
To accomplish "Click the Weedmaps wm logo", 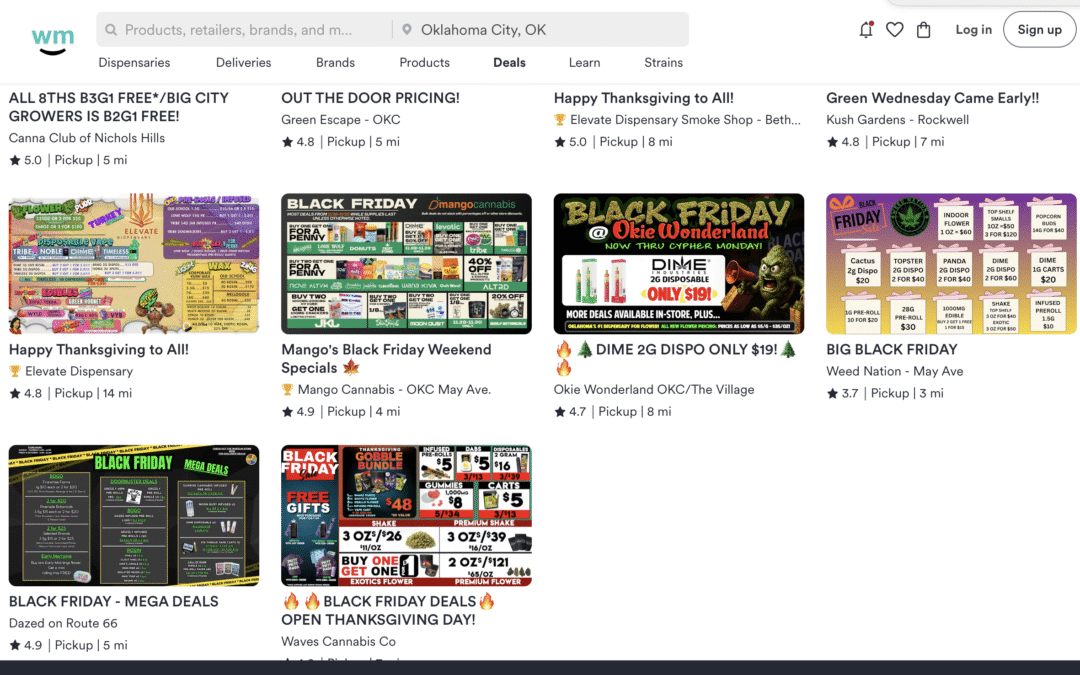I will coord(53,41).
